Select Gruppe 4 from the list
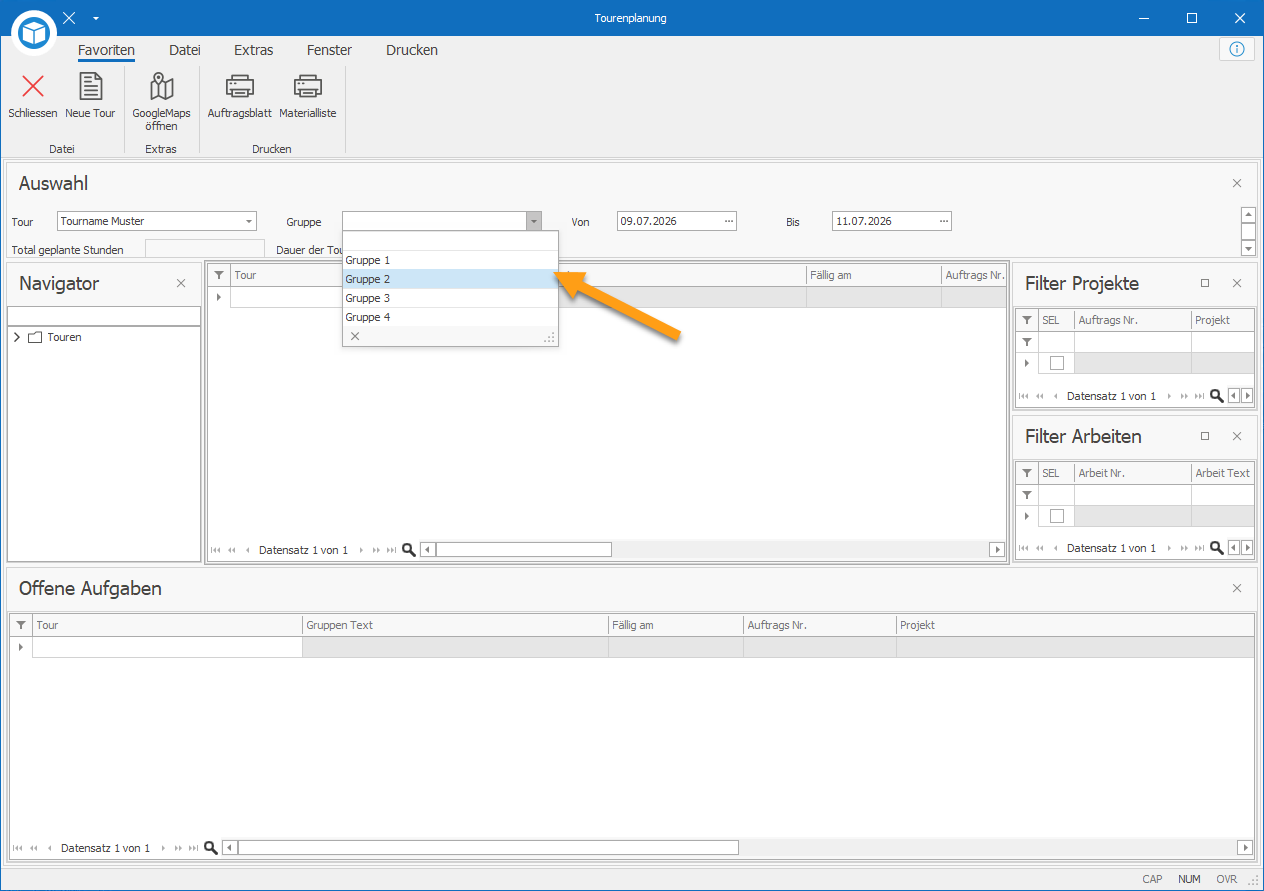Screen dimensions: 1264x891 [x=450, y=317]
